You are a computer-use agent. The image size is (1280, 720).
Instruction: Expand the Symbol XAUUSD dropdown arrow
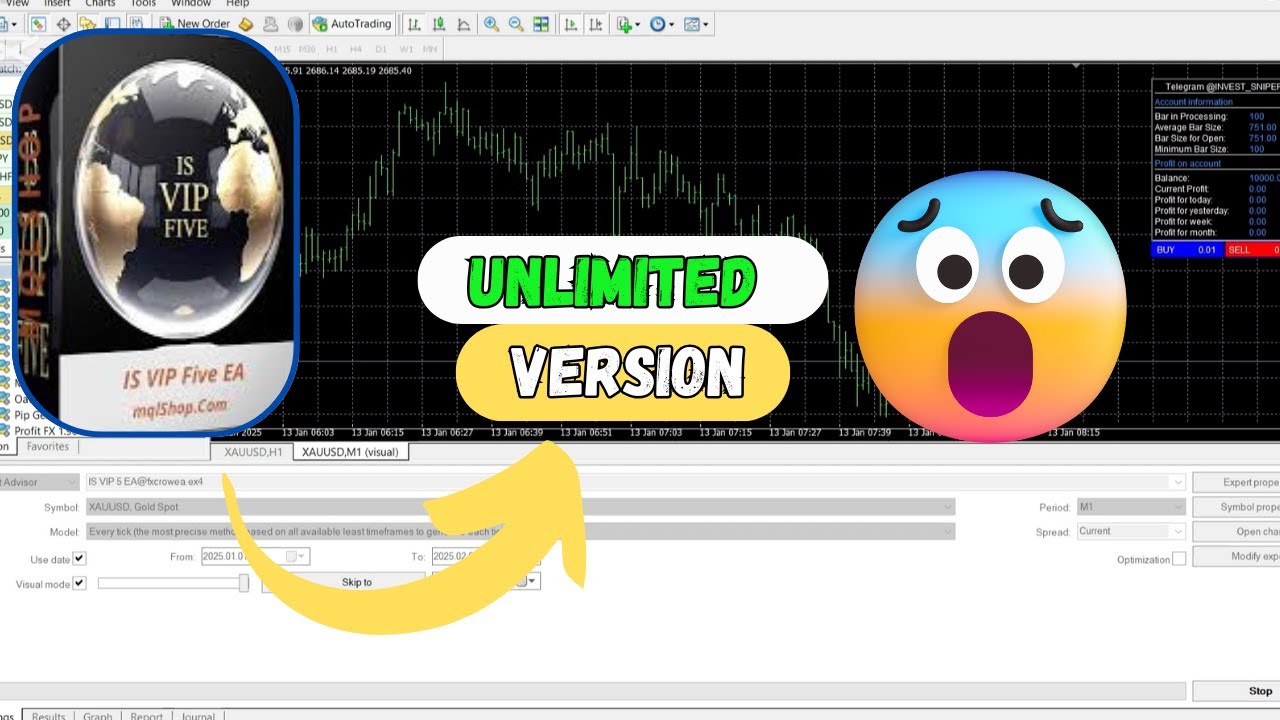(947, 507)
